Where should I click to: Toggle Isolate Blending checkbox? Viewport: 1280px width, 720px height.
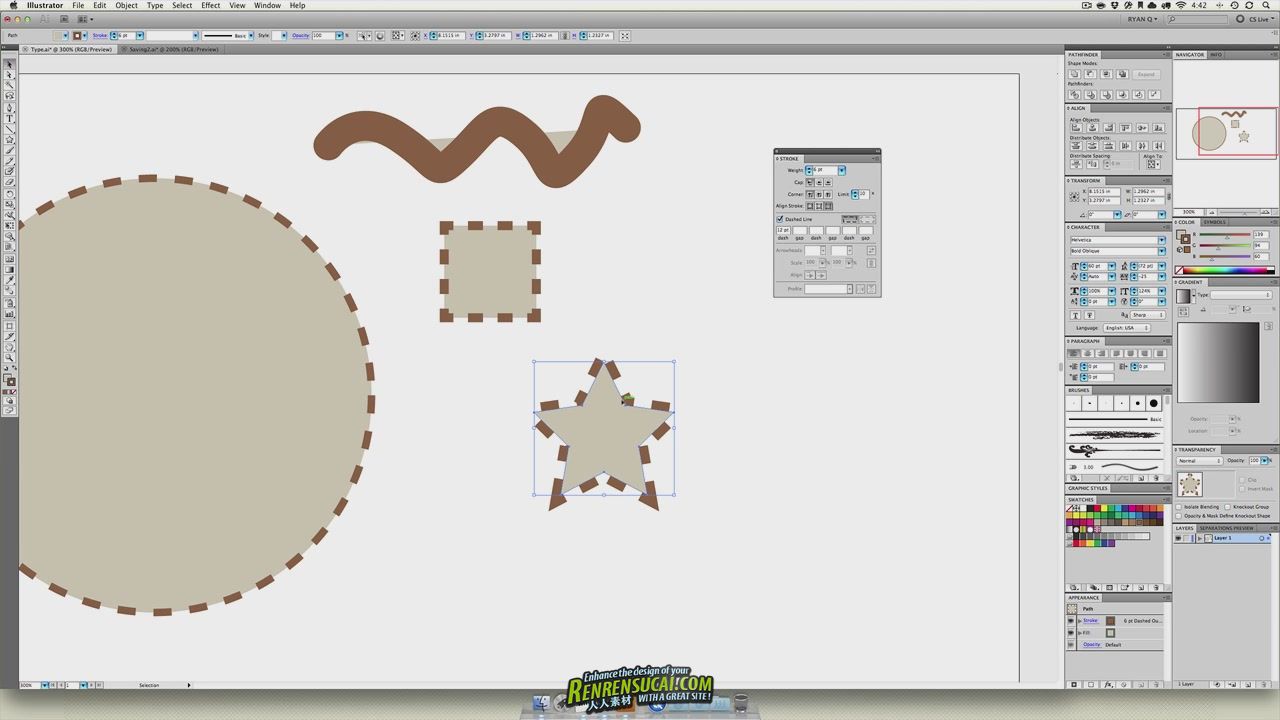point(1178,507)
